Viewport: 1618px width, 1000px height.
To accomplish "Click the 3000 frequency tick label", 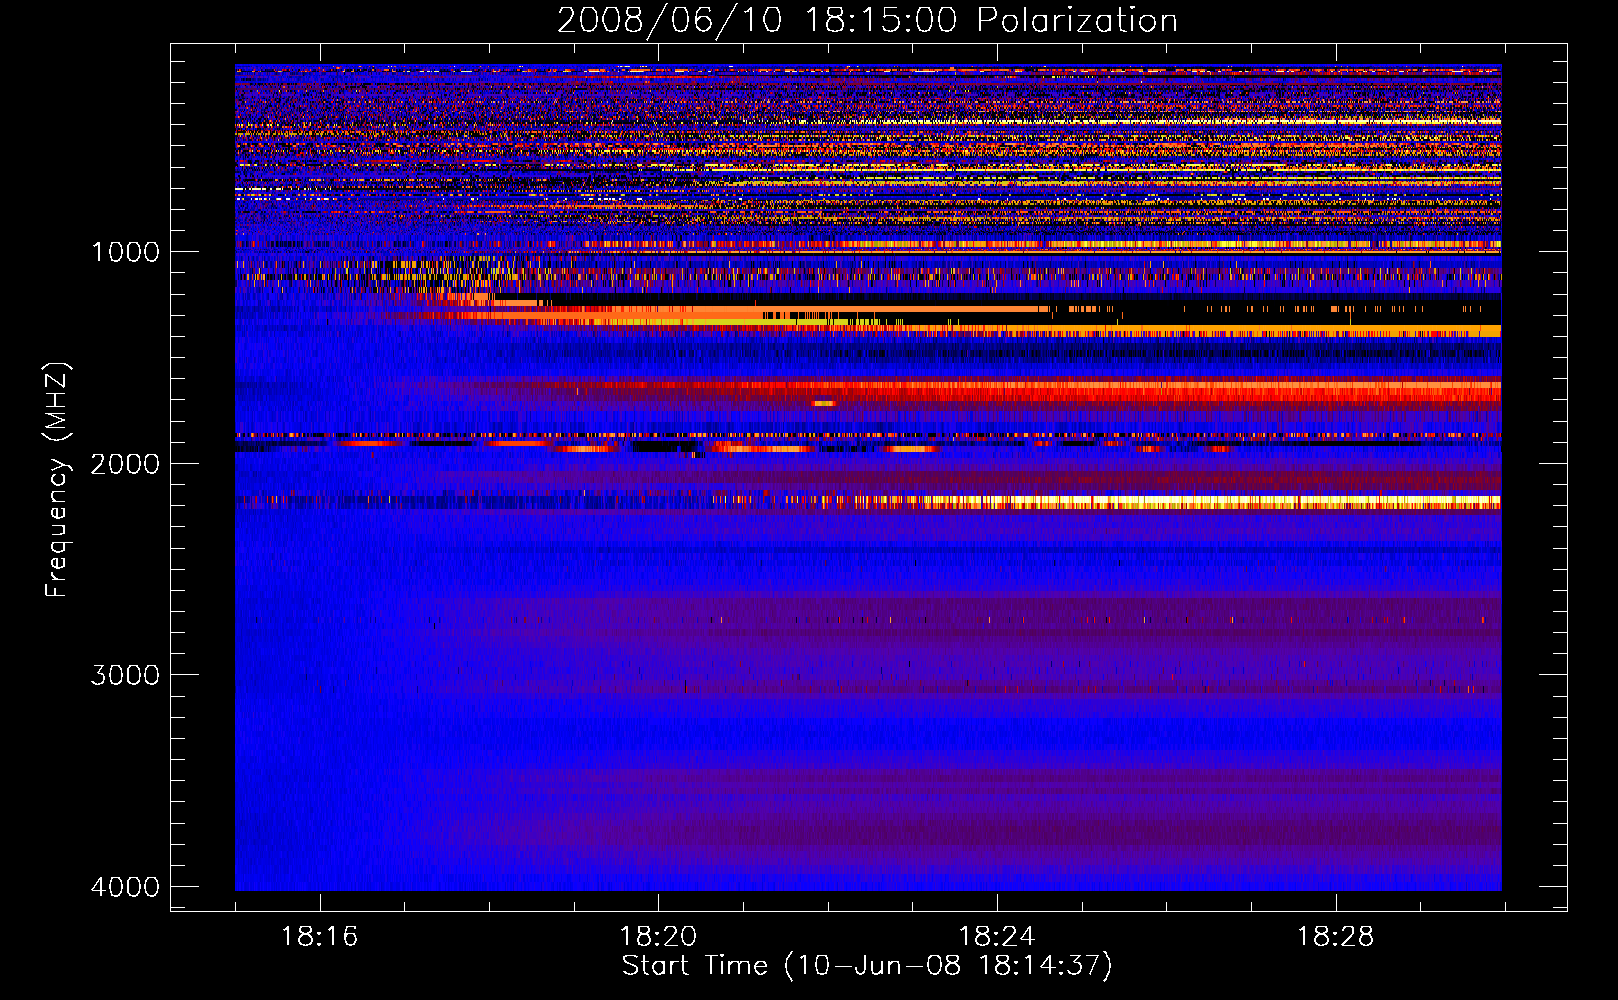I will pyautogui.click(x=125, y=675).
